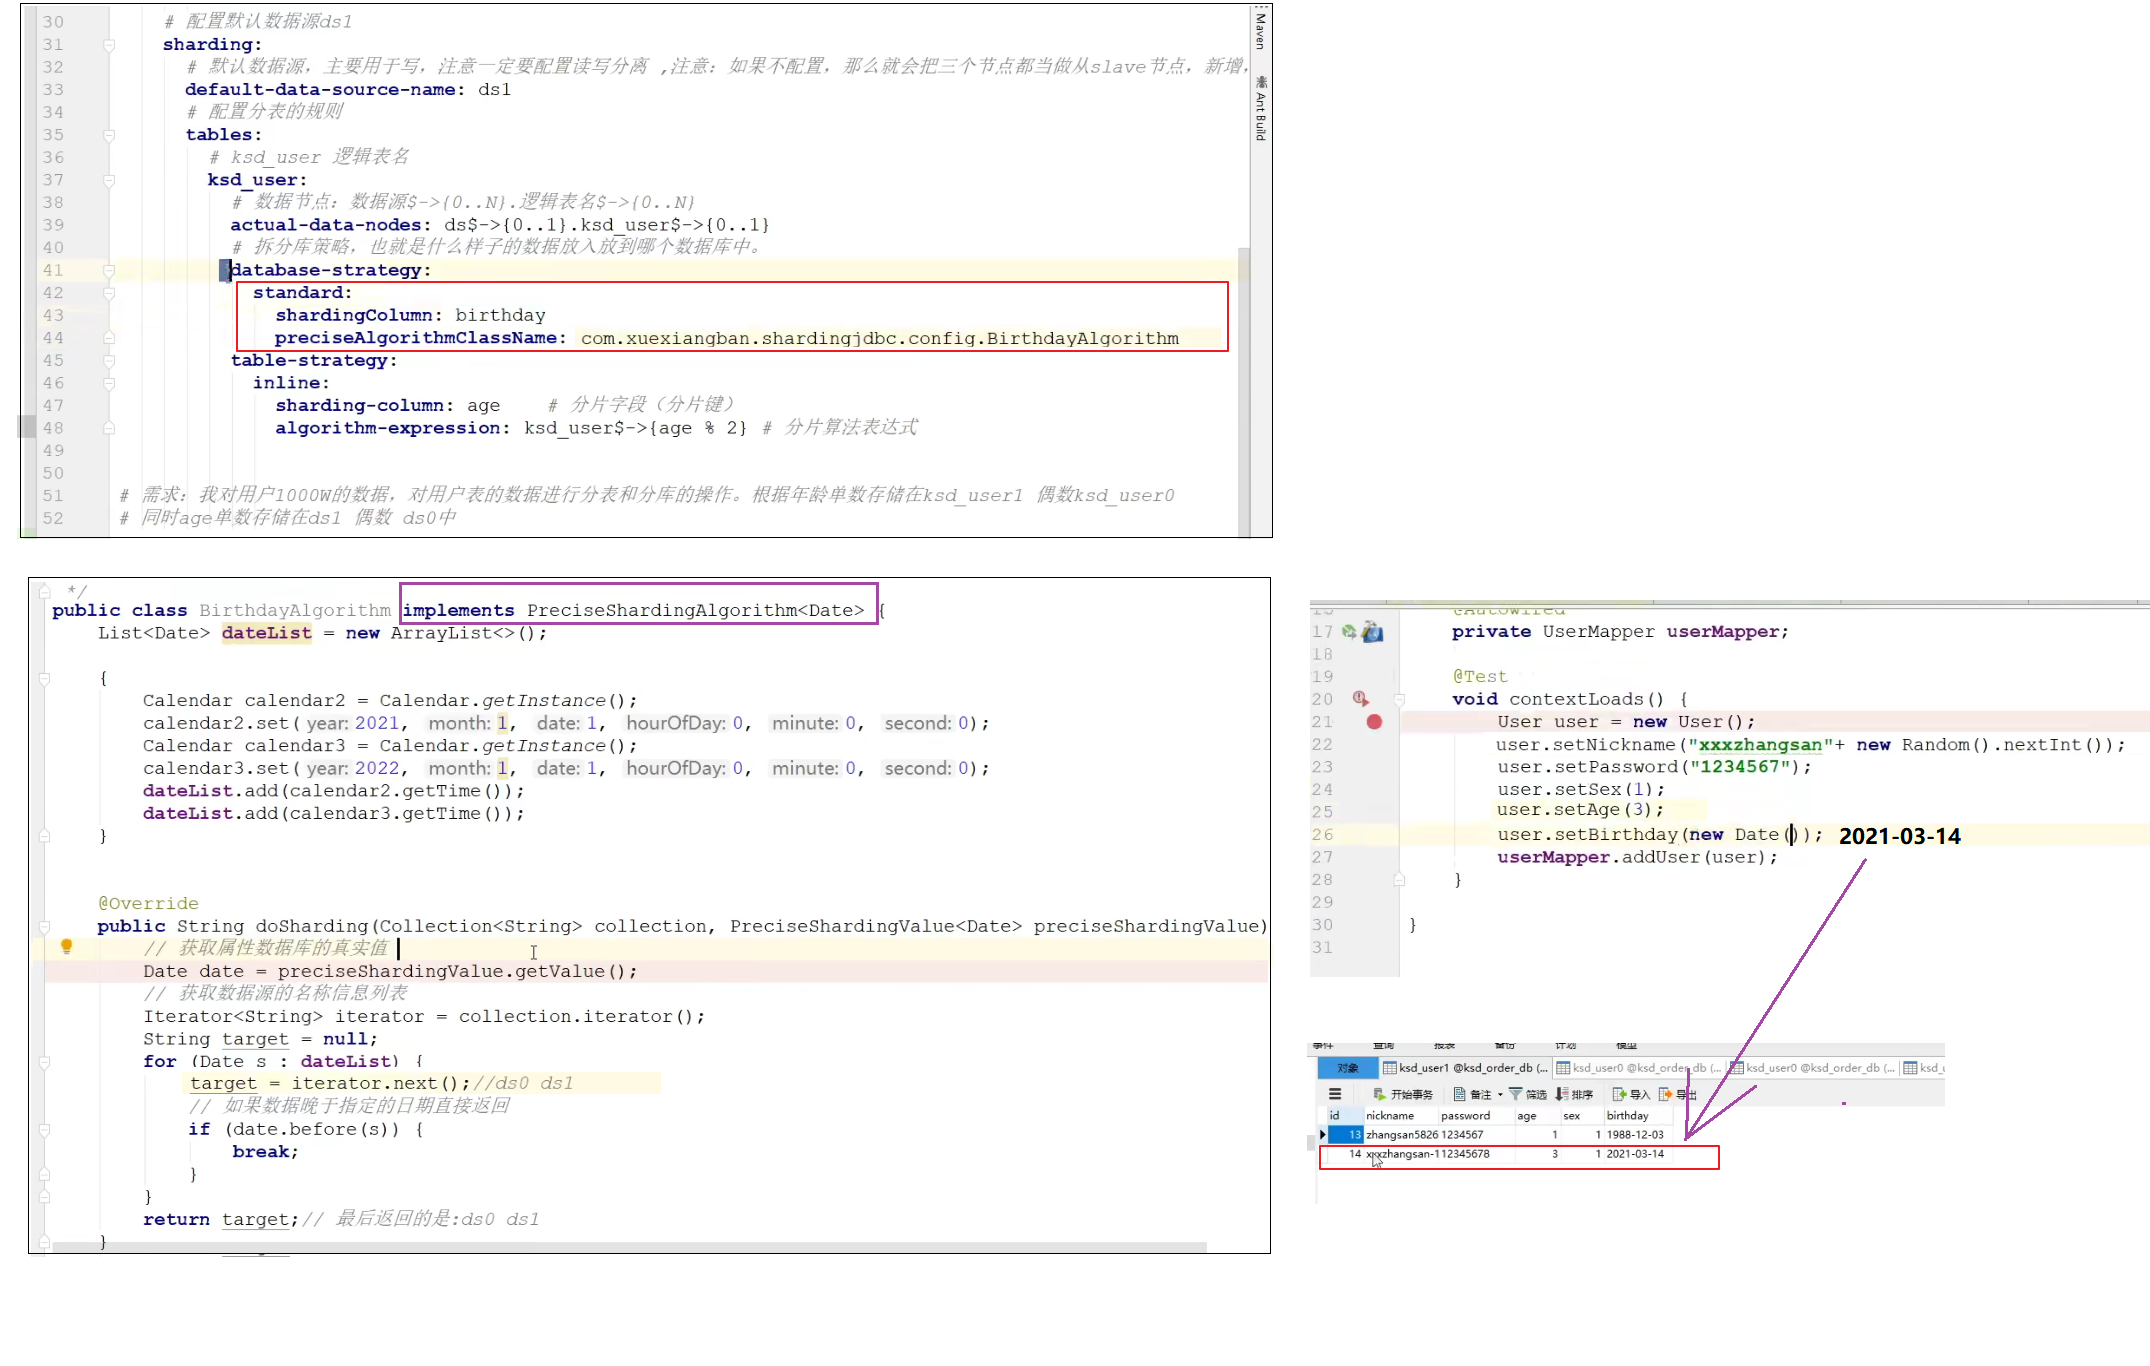Viewport: 2150px width, 1366px height.
Task: Collapse the tables block at line 35
Action: (x=109, y=135)
